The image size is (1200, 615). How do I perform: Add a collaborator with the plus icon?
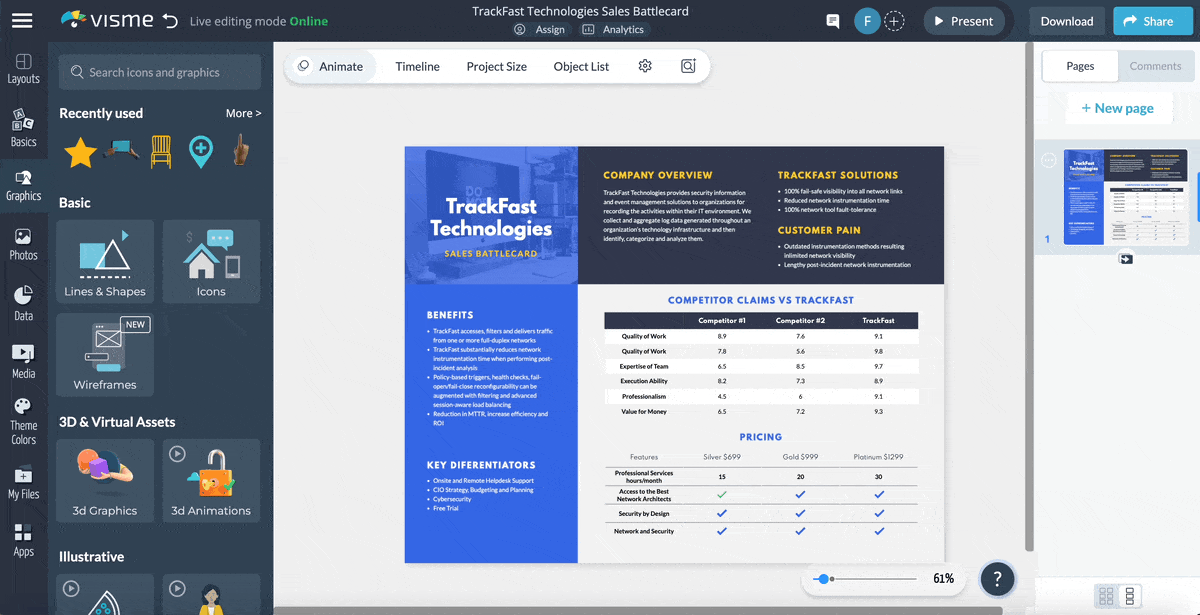(894, 21)
